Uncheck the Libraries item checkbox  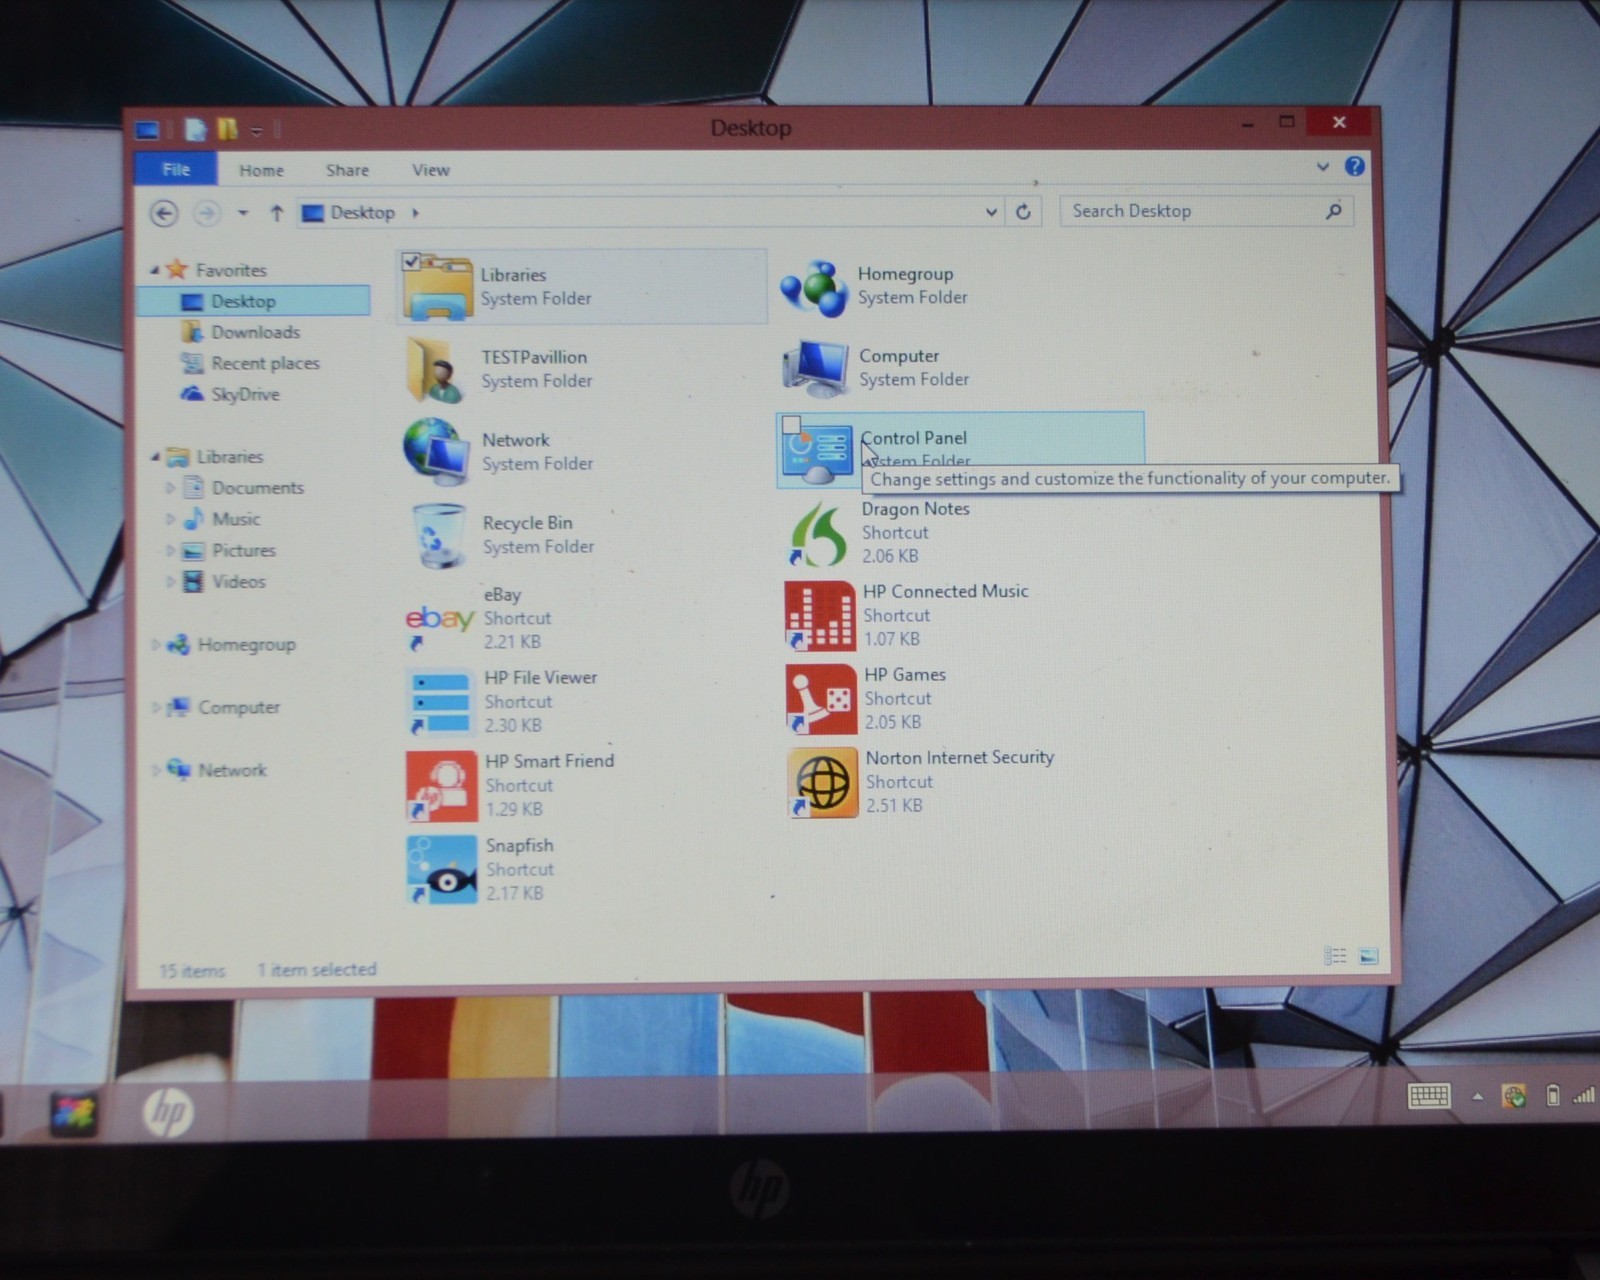point(411,262)
